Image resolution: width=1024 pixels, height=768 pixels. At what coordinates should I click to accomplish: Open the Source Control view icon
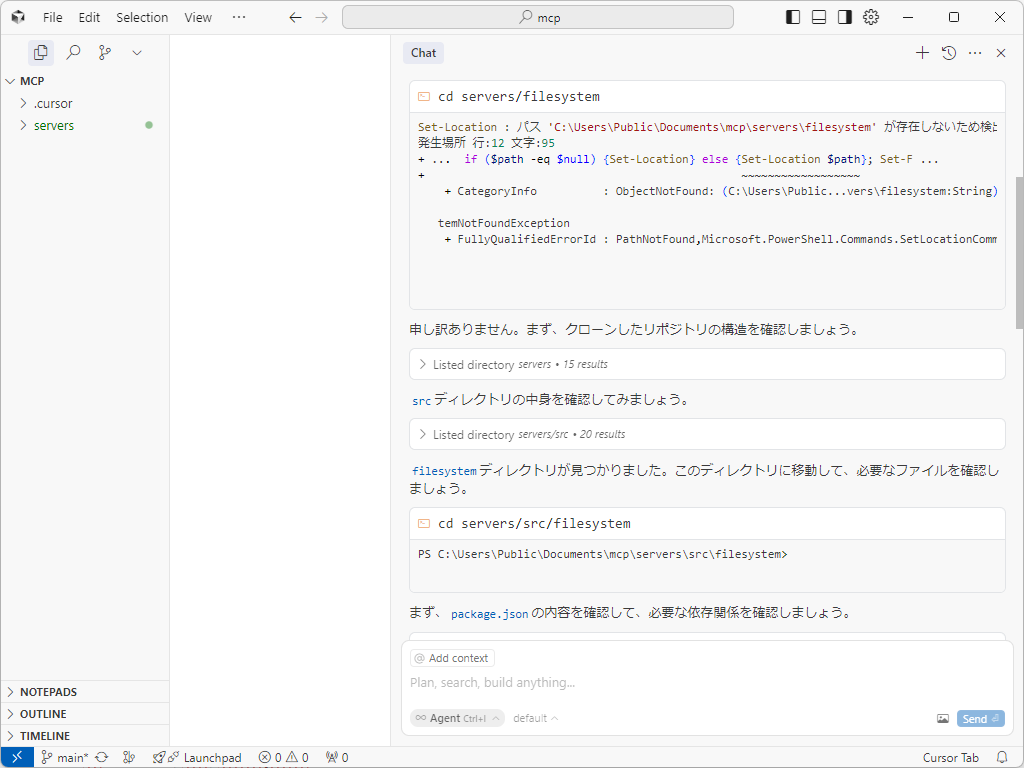pos(105,52)
